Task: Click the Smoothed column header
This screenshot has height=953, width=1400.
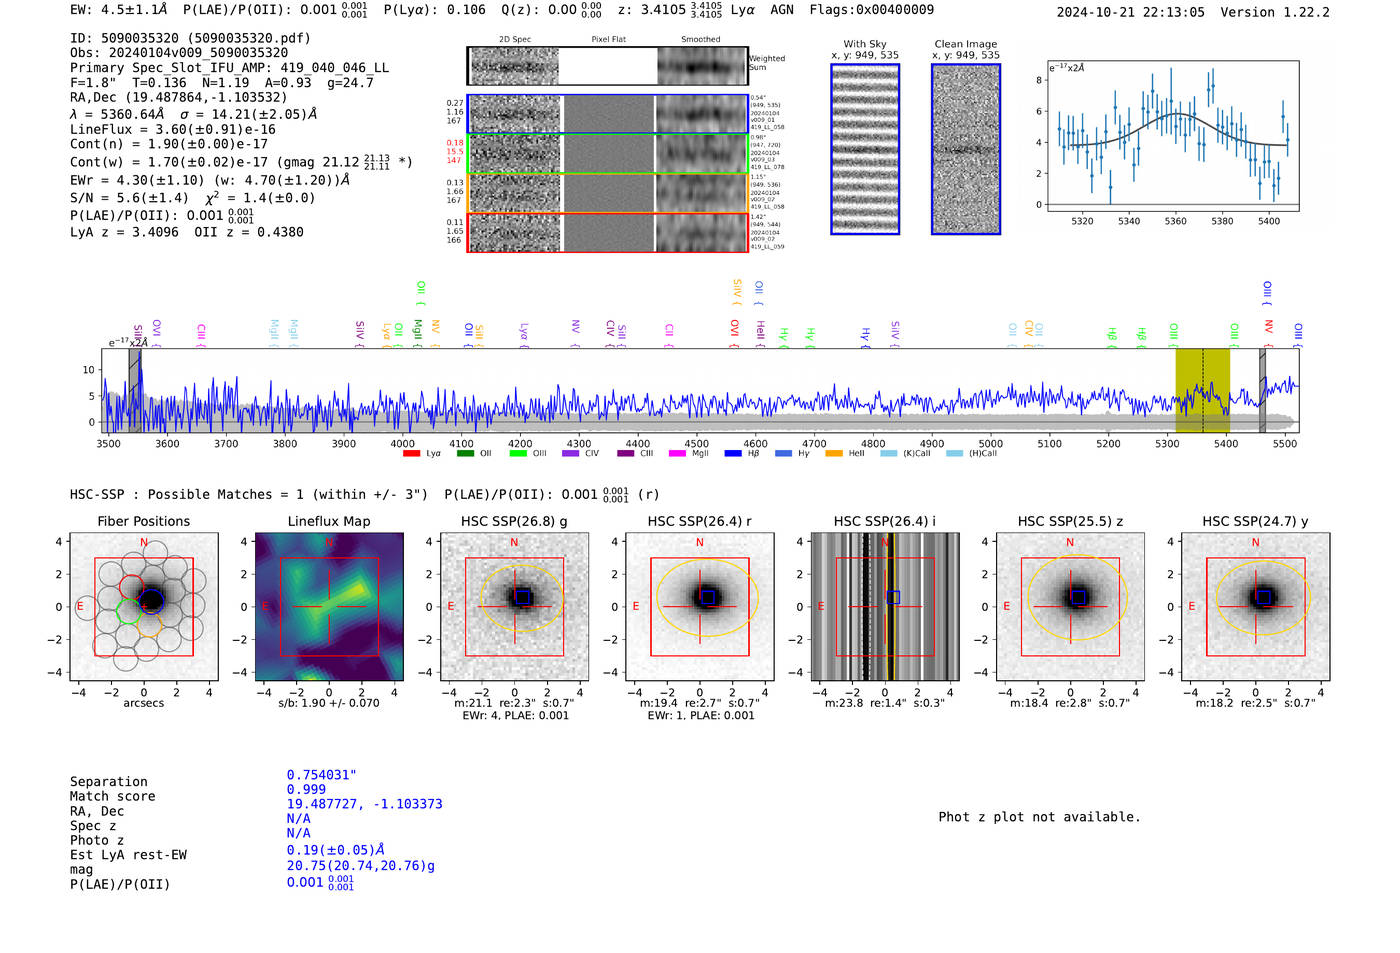Action: pyautogui.click(x=701, y=39)
